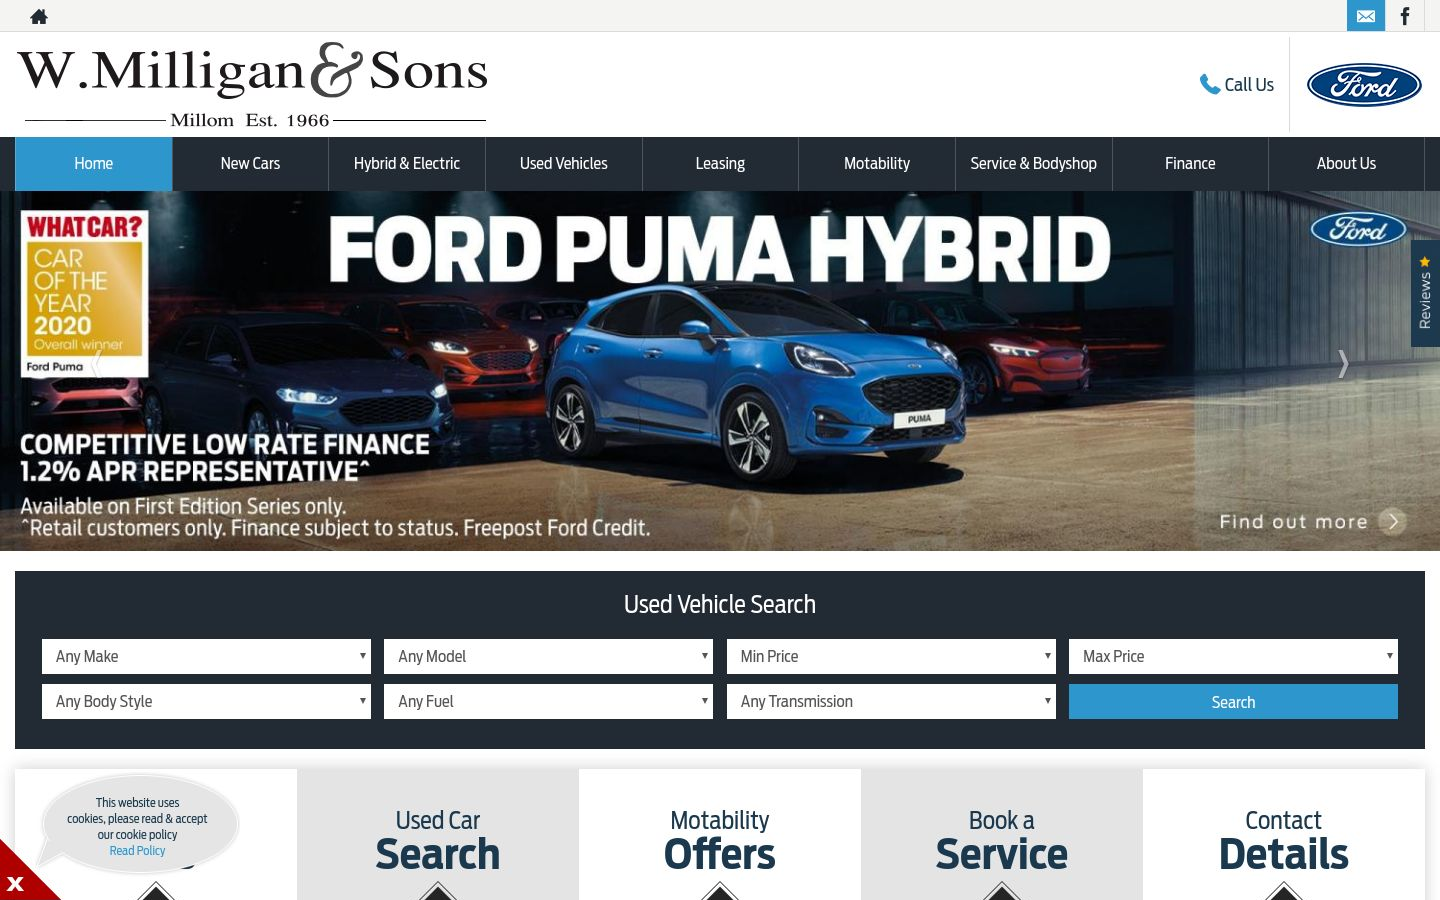Advance banner with right arrow
The height and width of the screenshot is (900, 1440).
[1343, 364]
